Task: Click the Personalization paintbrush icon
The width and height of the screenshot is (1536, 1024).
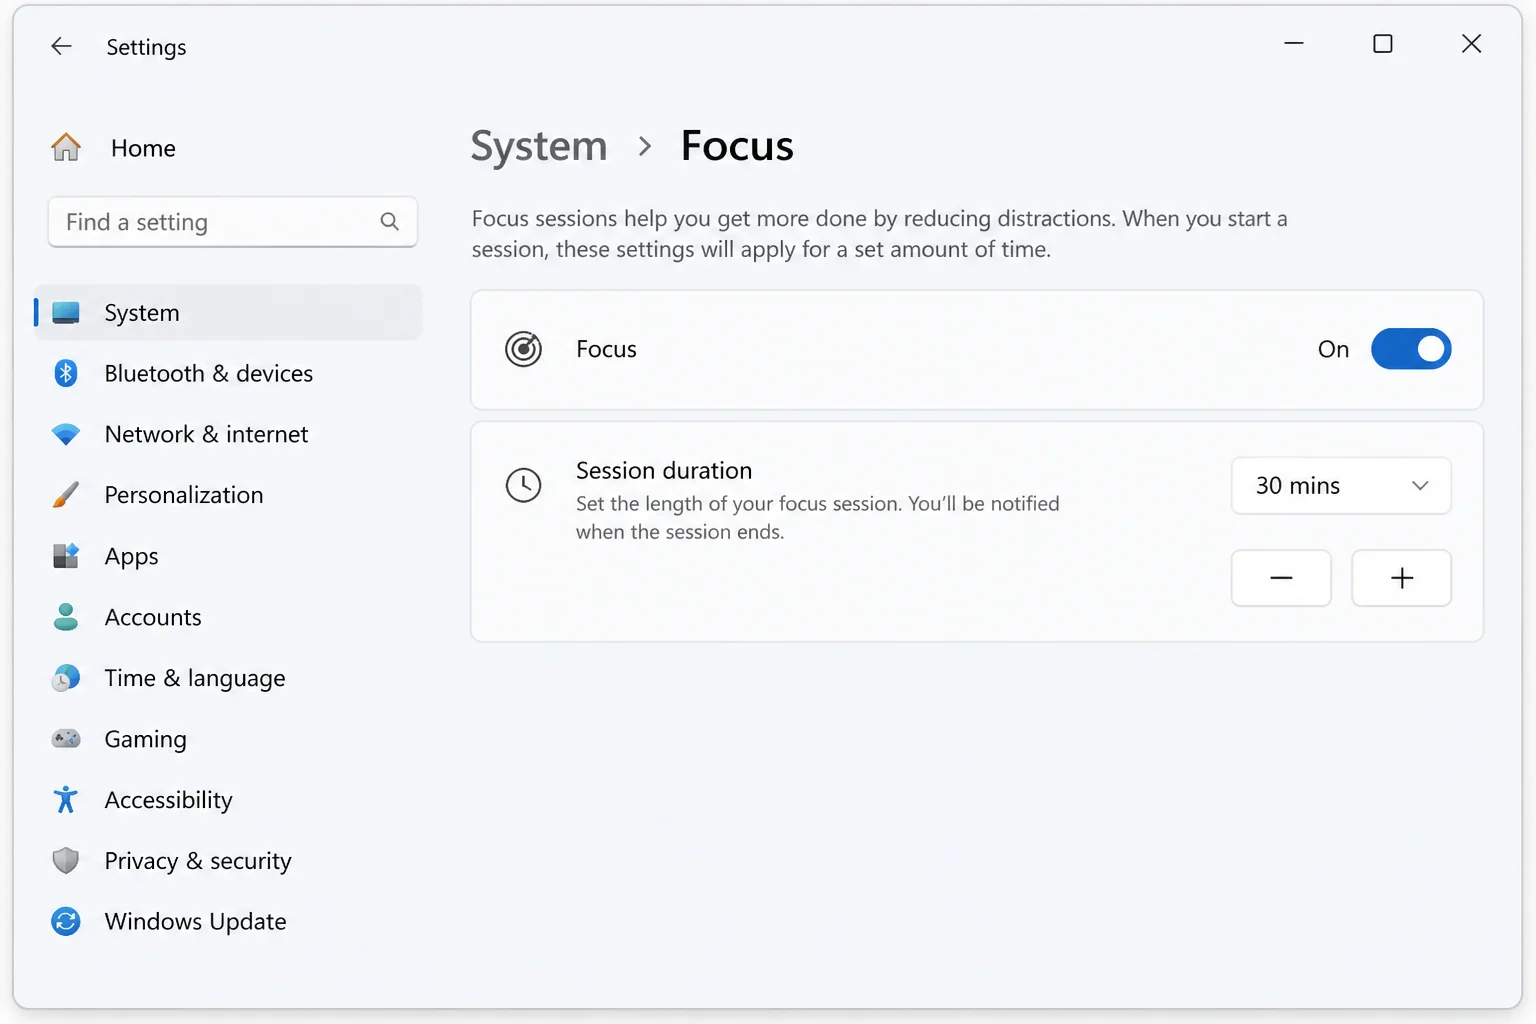Action: [66, 495]
